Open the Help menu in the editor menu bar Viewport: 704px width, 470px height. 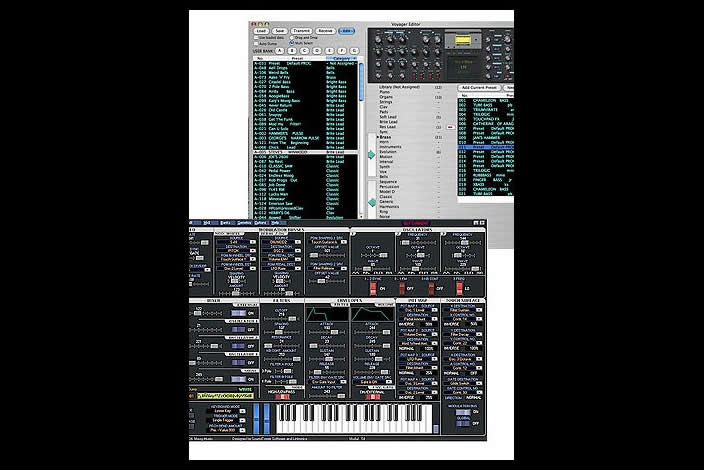tap(275, 223)
